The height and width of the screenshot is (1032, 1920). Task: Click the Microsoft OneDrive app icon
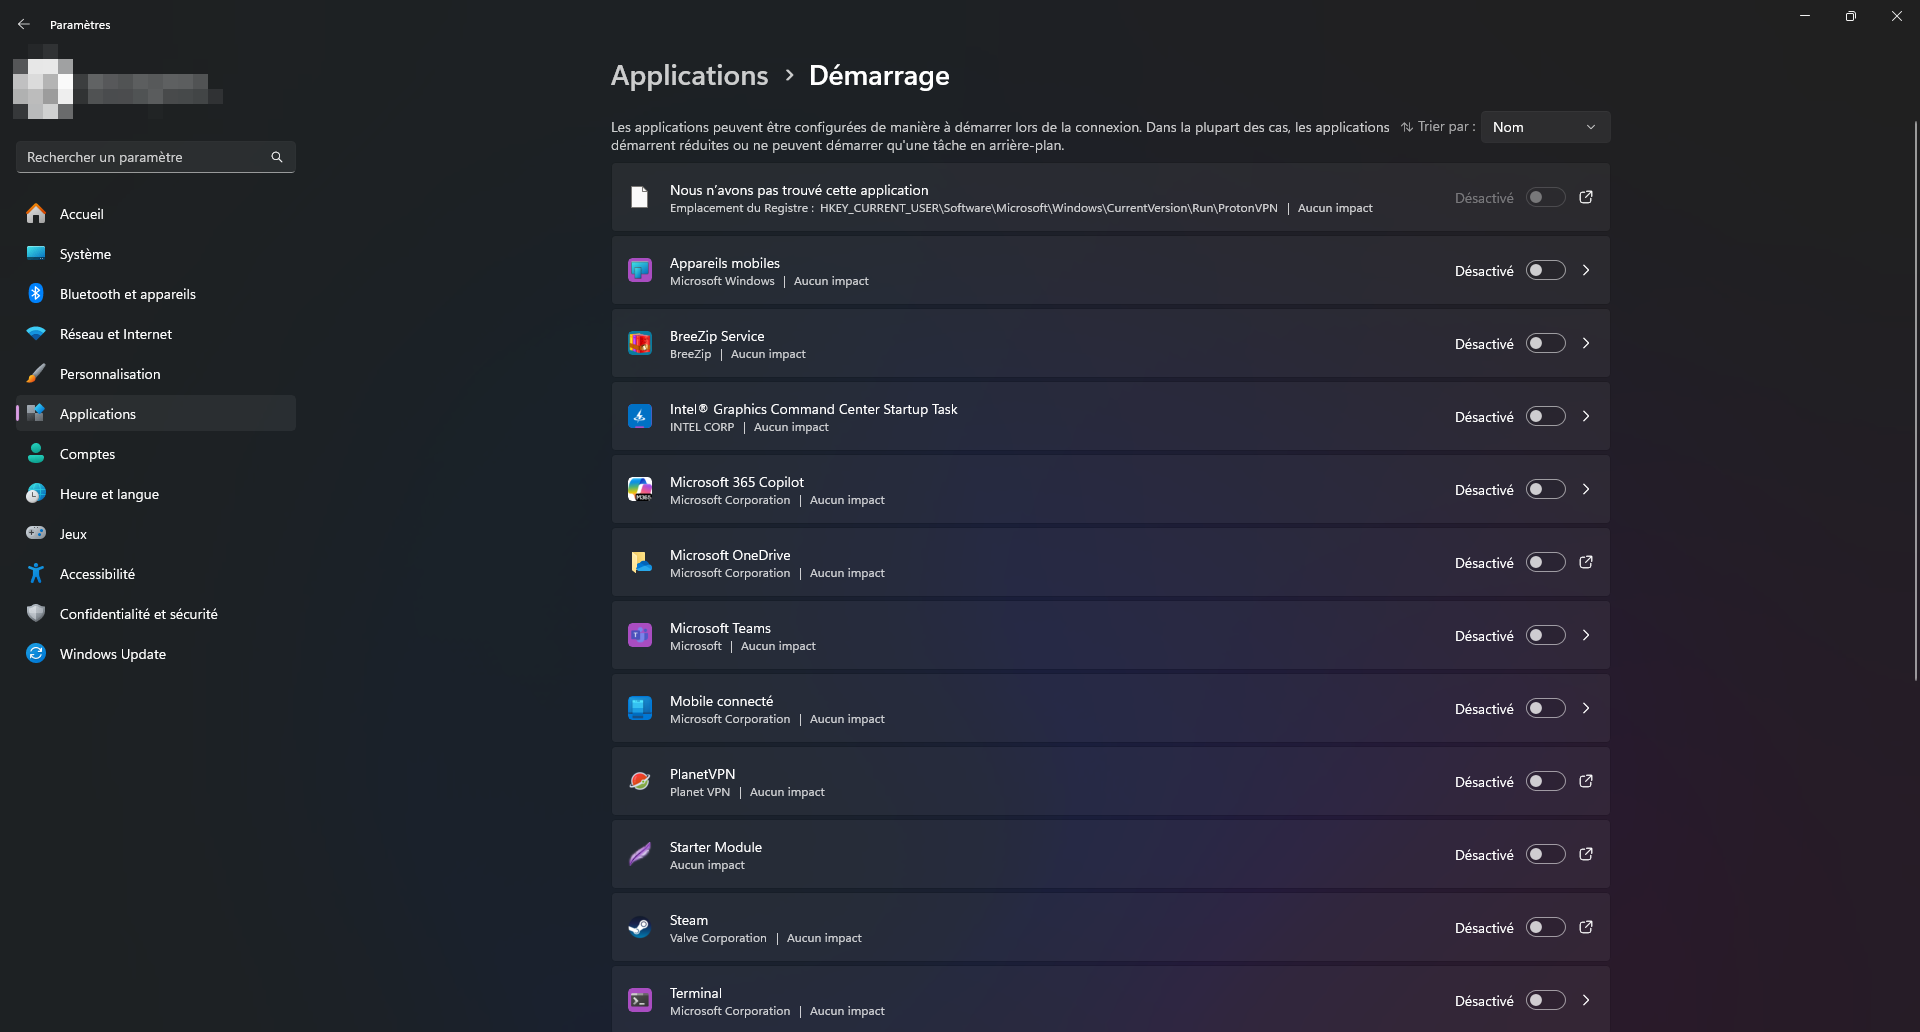640,562
